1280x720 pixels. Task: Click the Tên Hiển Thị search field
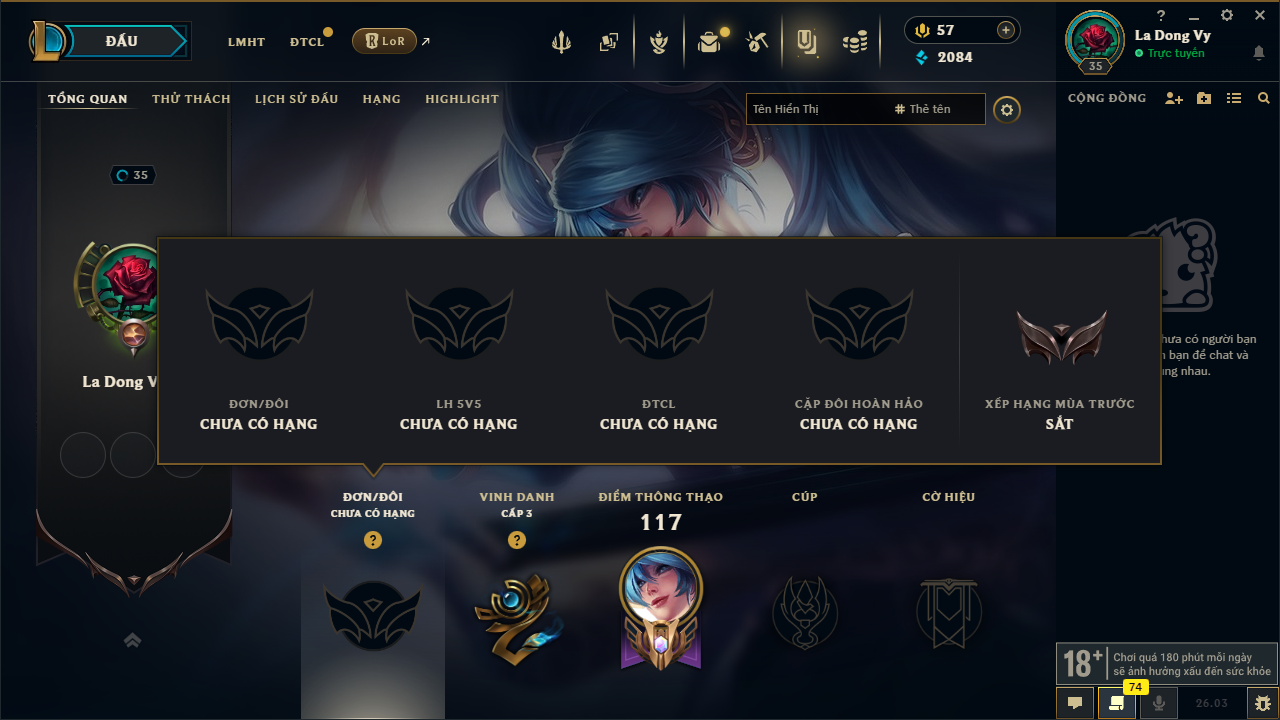(817, 109)
